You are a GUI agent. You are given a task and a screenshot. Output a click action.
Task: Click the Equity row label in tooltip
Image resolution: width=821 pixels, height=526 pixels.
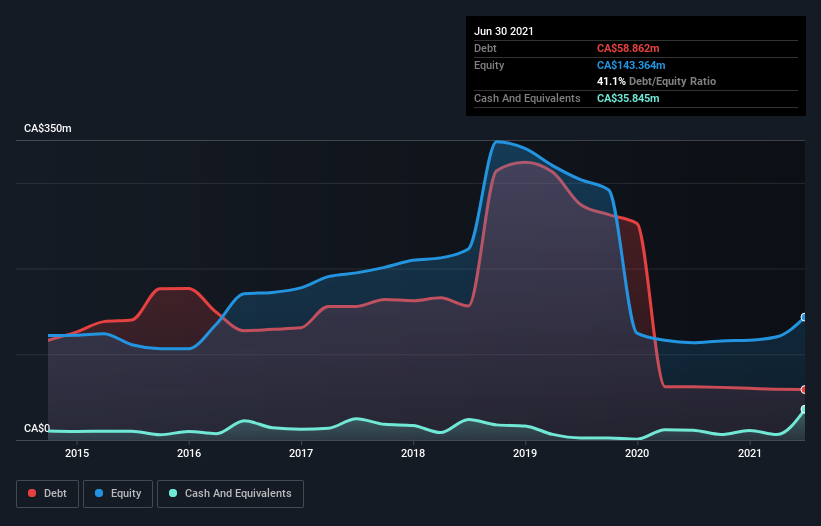(x=489, y=65)
